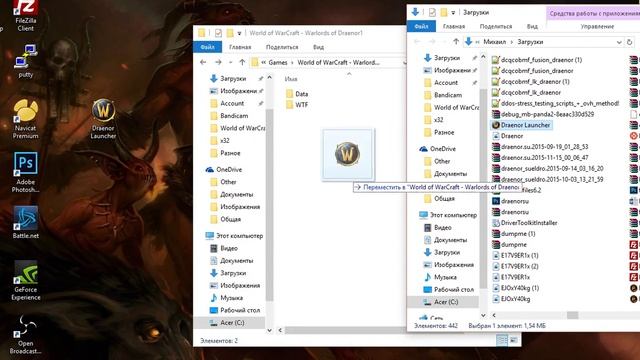Select DriverToolkitInstaller file in Загрузки list
This screenshot has width=640, height=360.
(525, 223)
